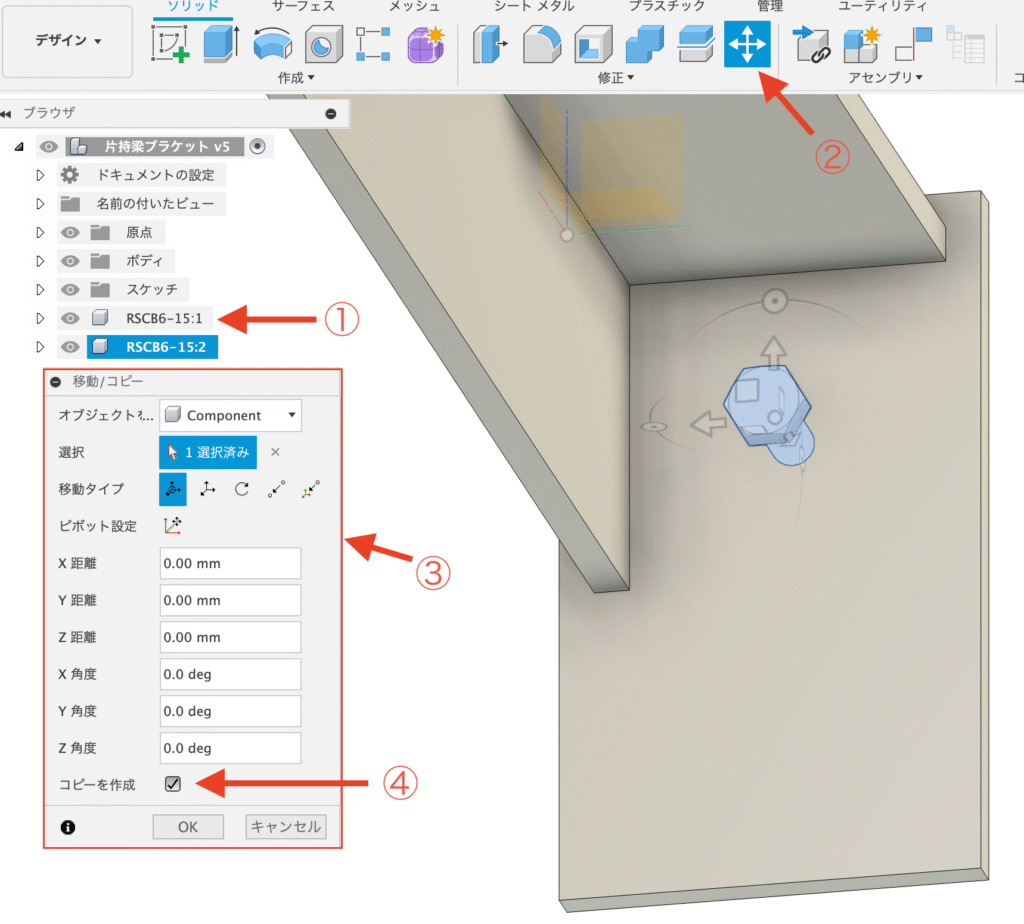Open the デザイン workspace dropdown

[68, 41]
